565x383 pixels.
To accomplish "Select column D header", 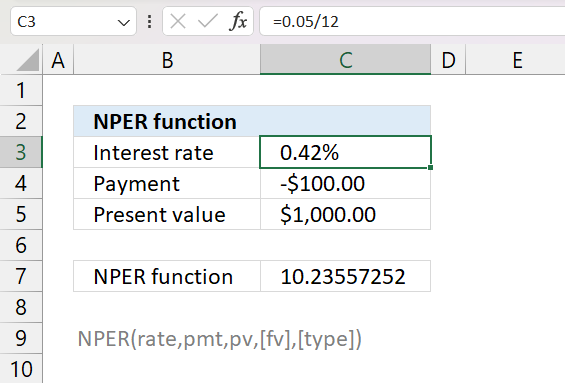I will pyautogui.click(x=448, y=59).
